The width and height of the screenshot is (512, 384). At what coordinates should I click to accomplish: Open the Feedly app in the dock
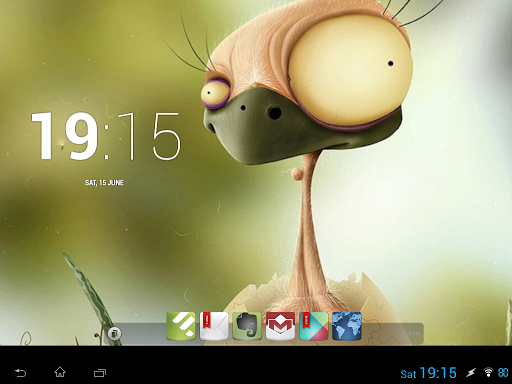181,326
